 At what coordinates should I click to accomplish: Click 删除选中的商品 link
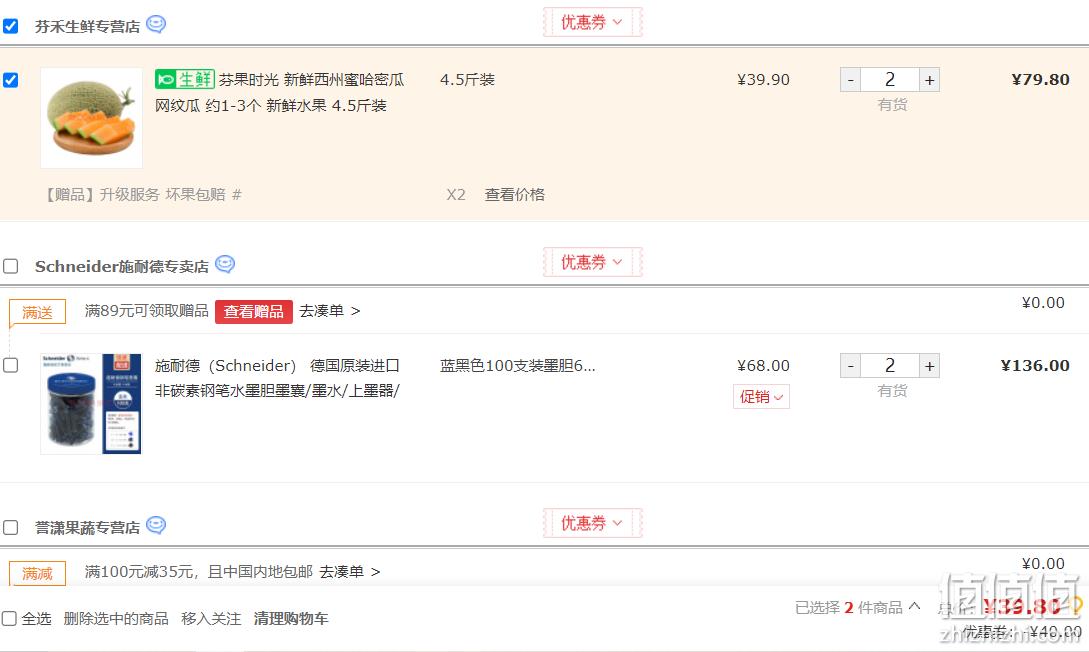tap(116, 619)
